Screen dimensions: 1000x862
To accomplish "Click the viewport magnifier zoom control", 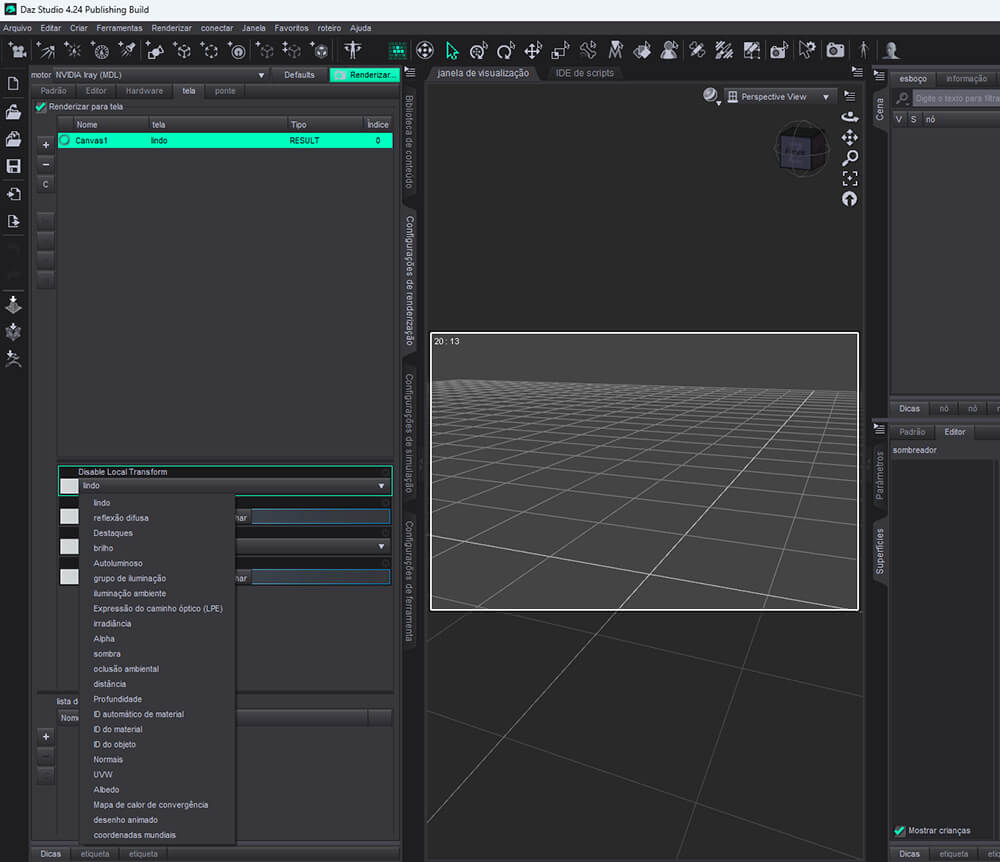I will pos(849,157).
